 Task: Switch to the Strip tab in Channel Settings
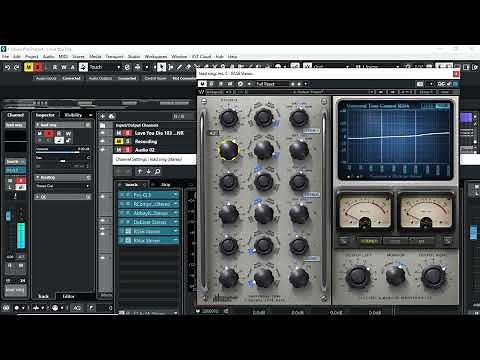pyautogui.click(x=166, y=184)
